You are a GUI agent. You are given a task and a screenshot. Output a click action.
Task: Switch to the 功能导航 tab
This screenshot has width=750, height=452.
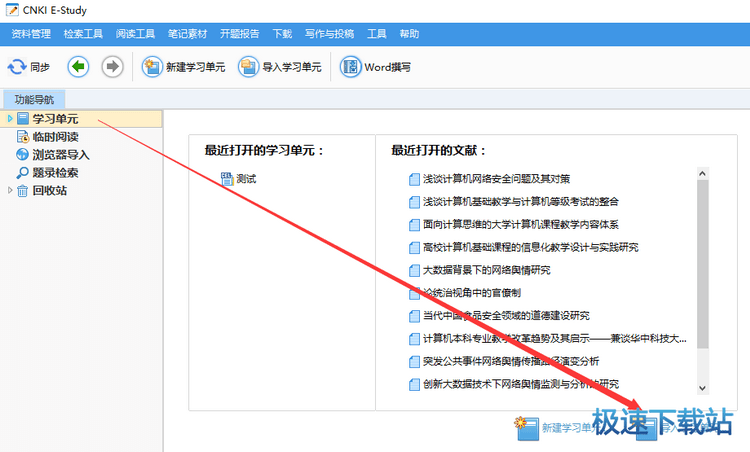tap(33, 99)
